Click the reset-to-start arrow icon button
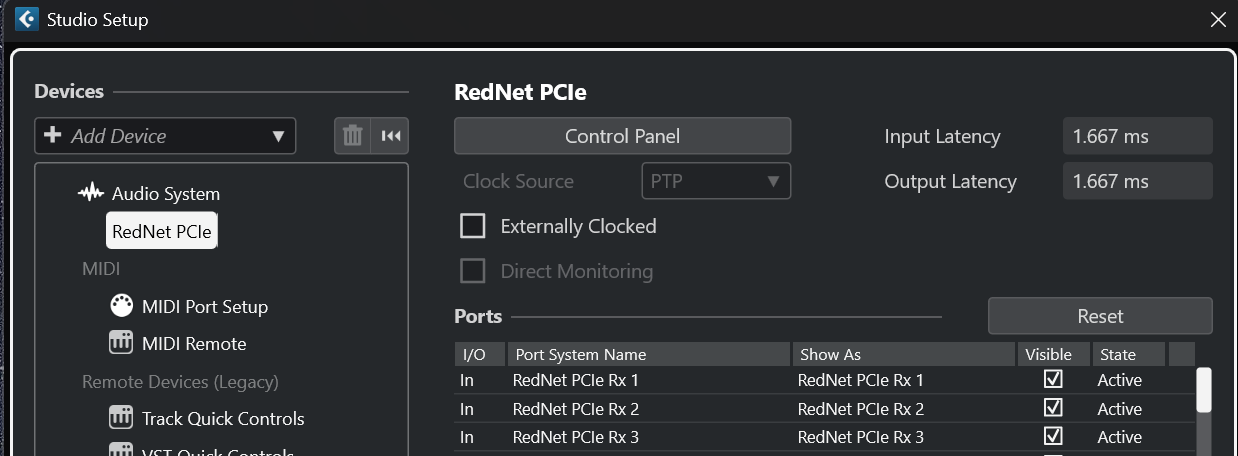Viewport: 1238px width, 456px height. (390, 136)
